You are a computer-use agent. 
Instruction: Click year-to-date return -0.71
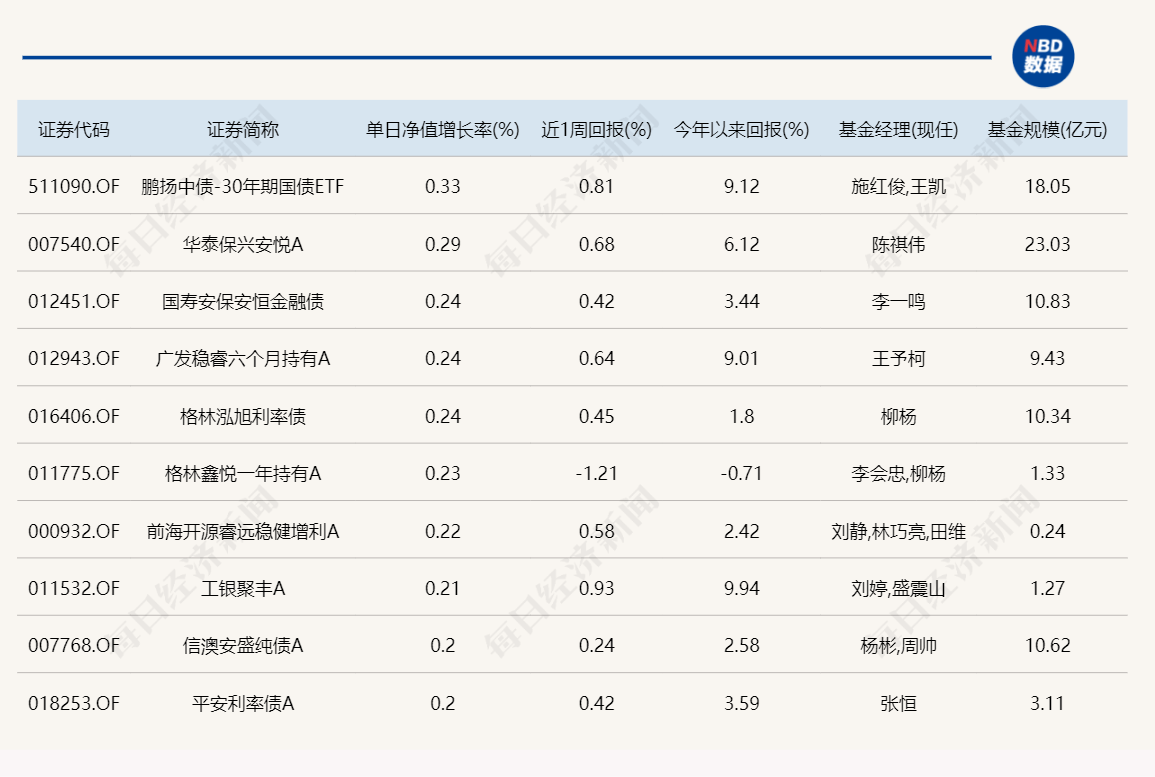coord(742,474)
